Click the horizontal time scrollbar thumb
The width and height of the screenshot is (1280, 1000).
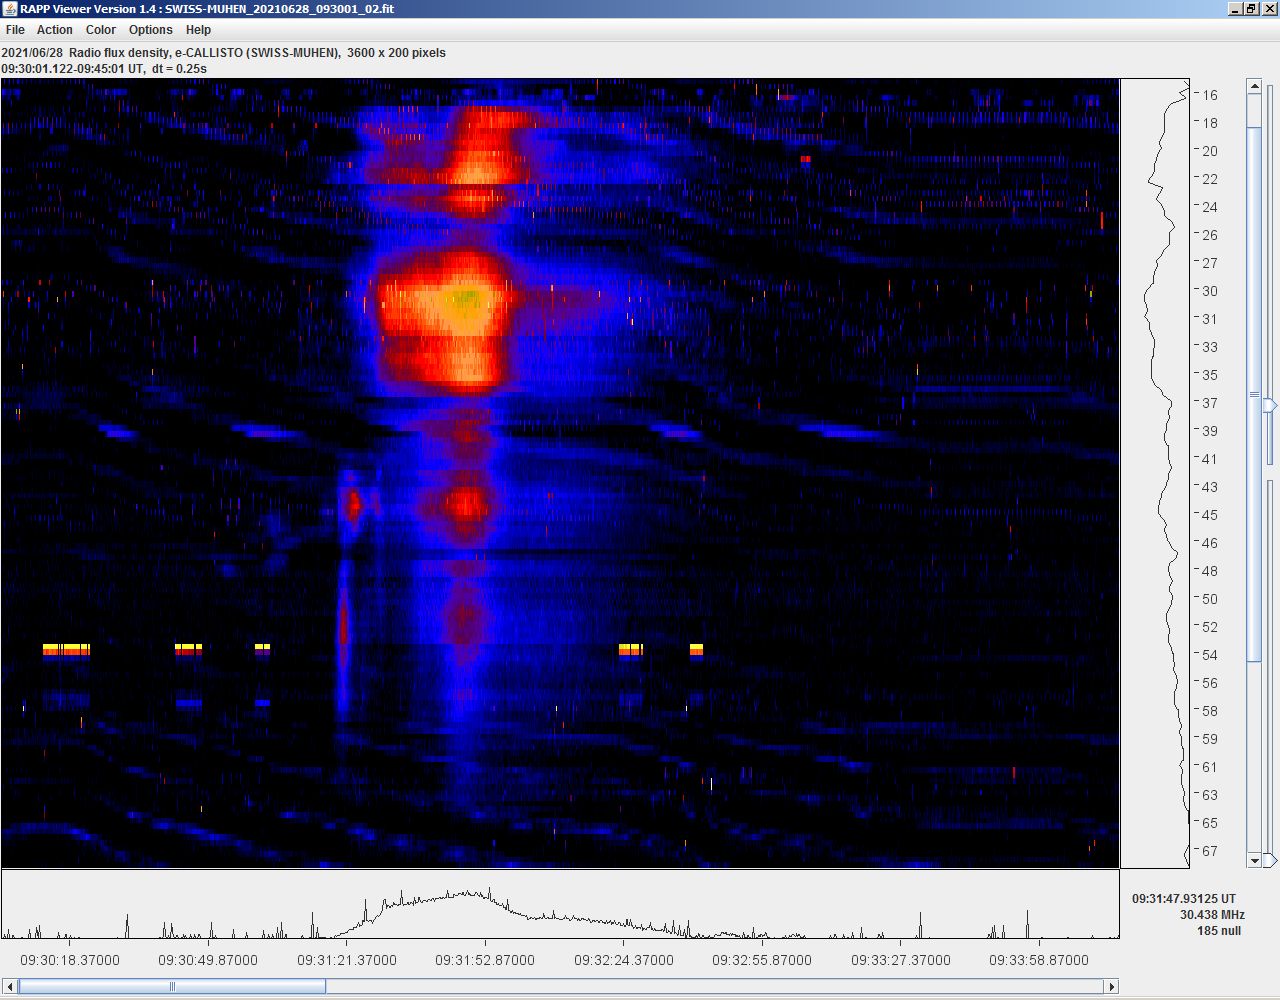pos(172,987)
